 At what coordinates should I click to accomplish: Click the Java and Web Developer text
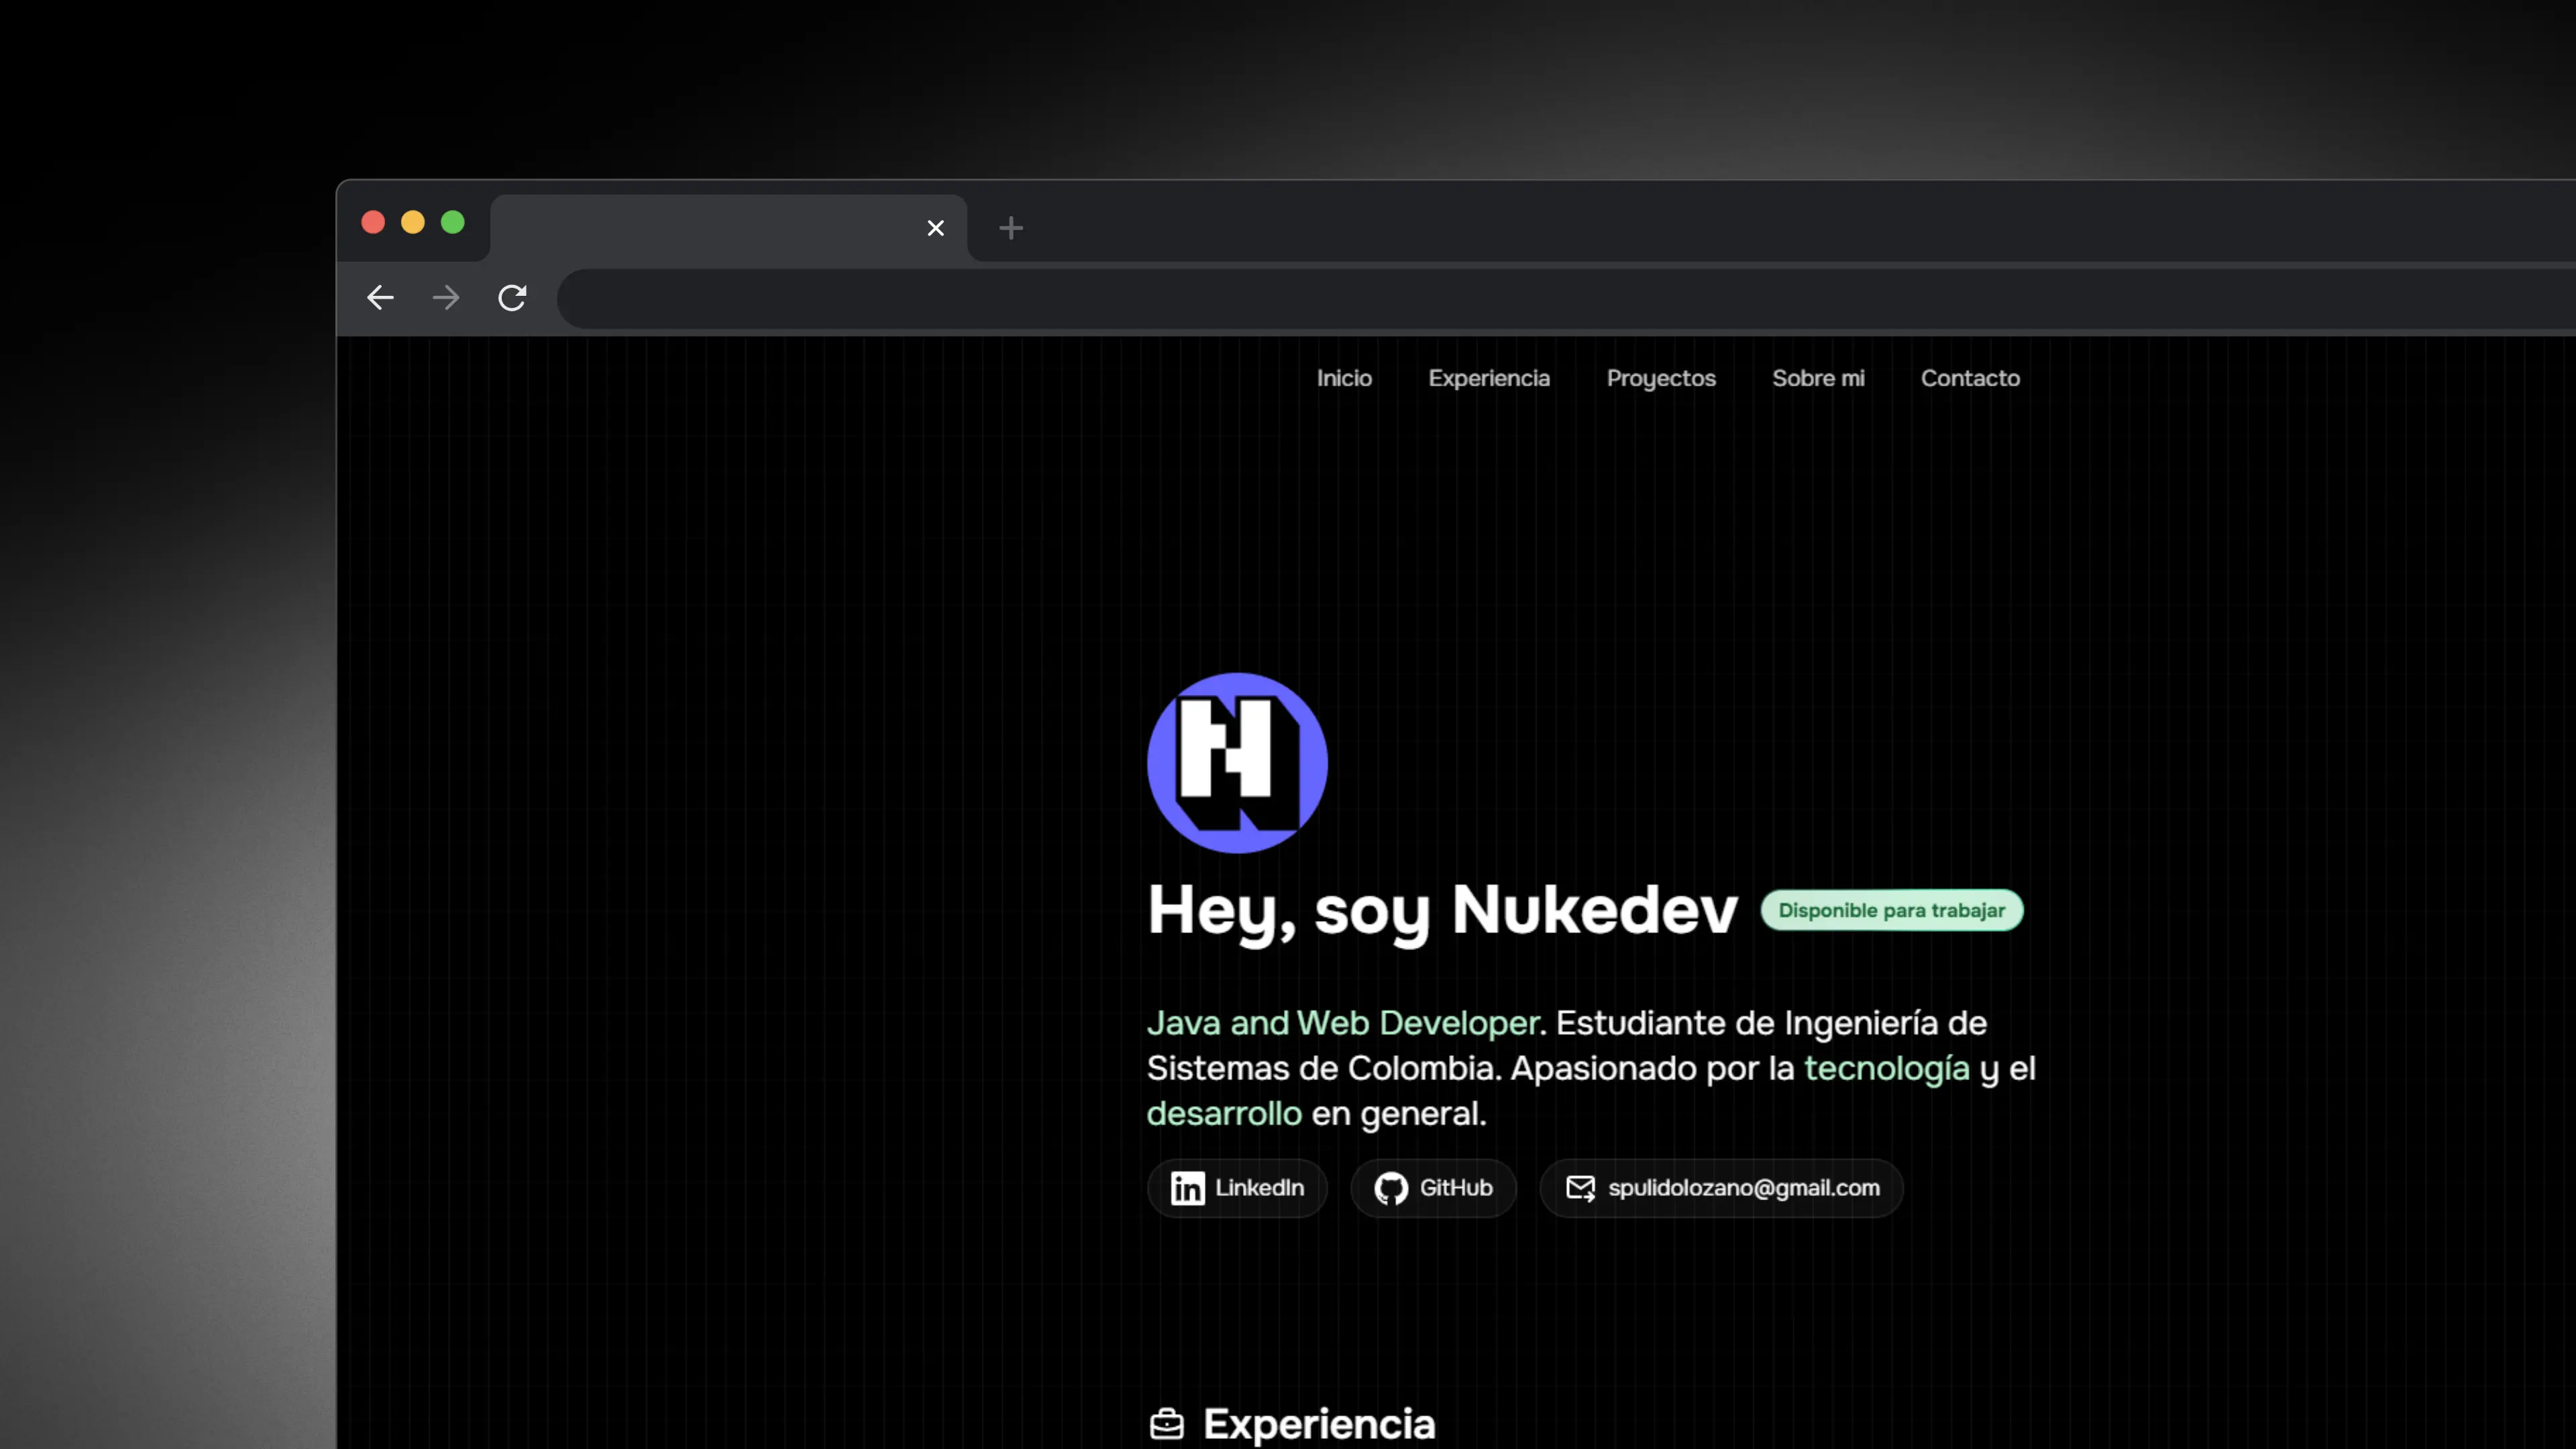(1342, 1023)
